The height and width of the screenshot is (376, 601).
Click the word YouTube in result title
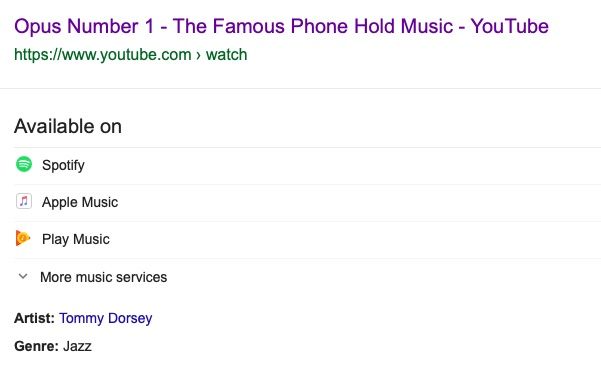509,26
